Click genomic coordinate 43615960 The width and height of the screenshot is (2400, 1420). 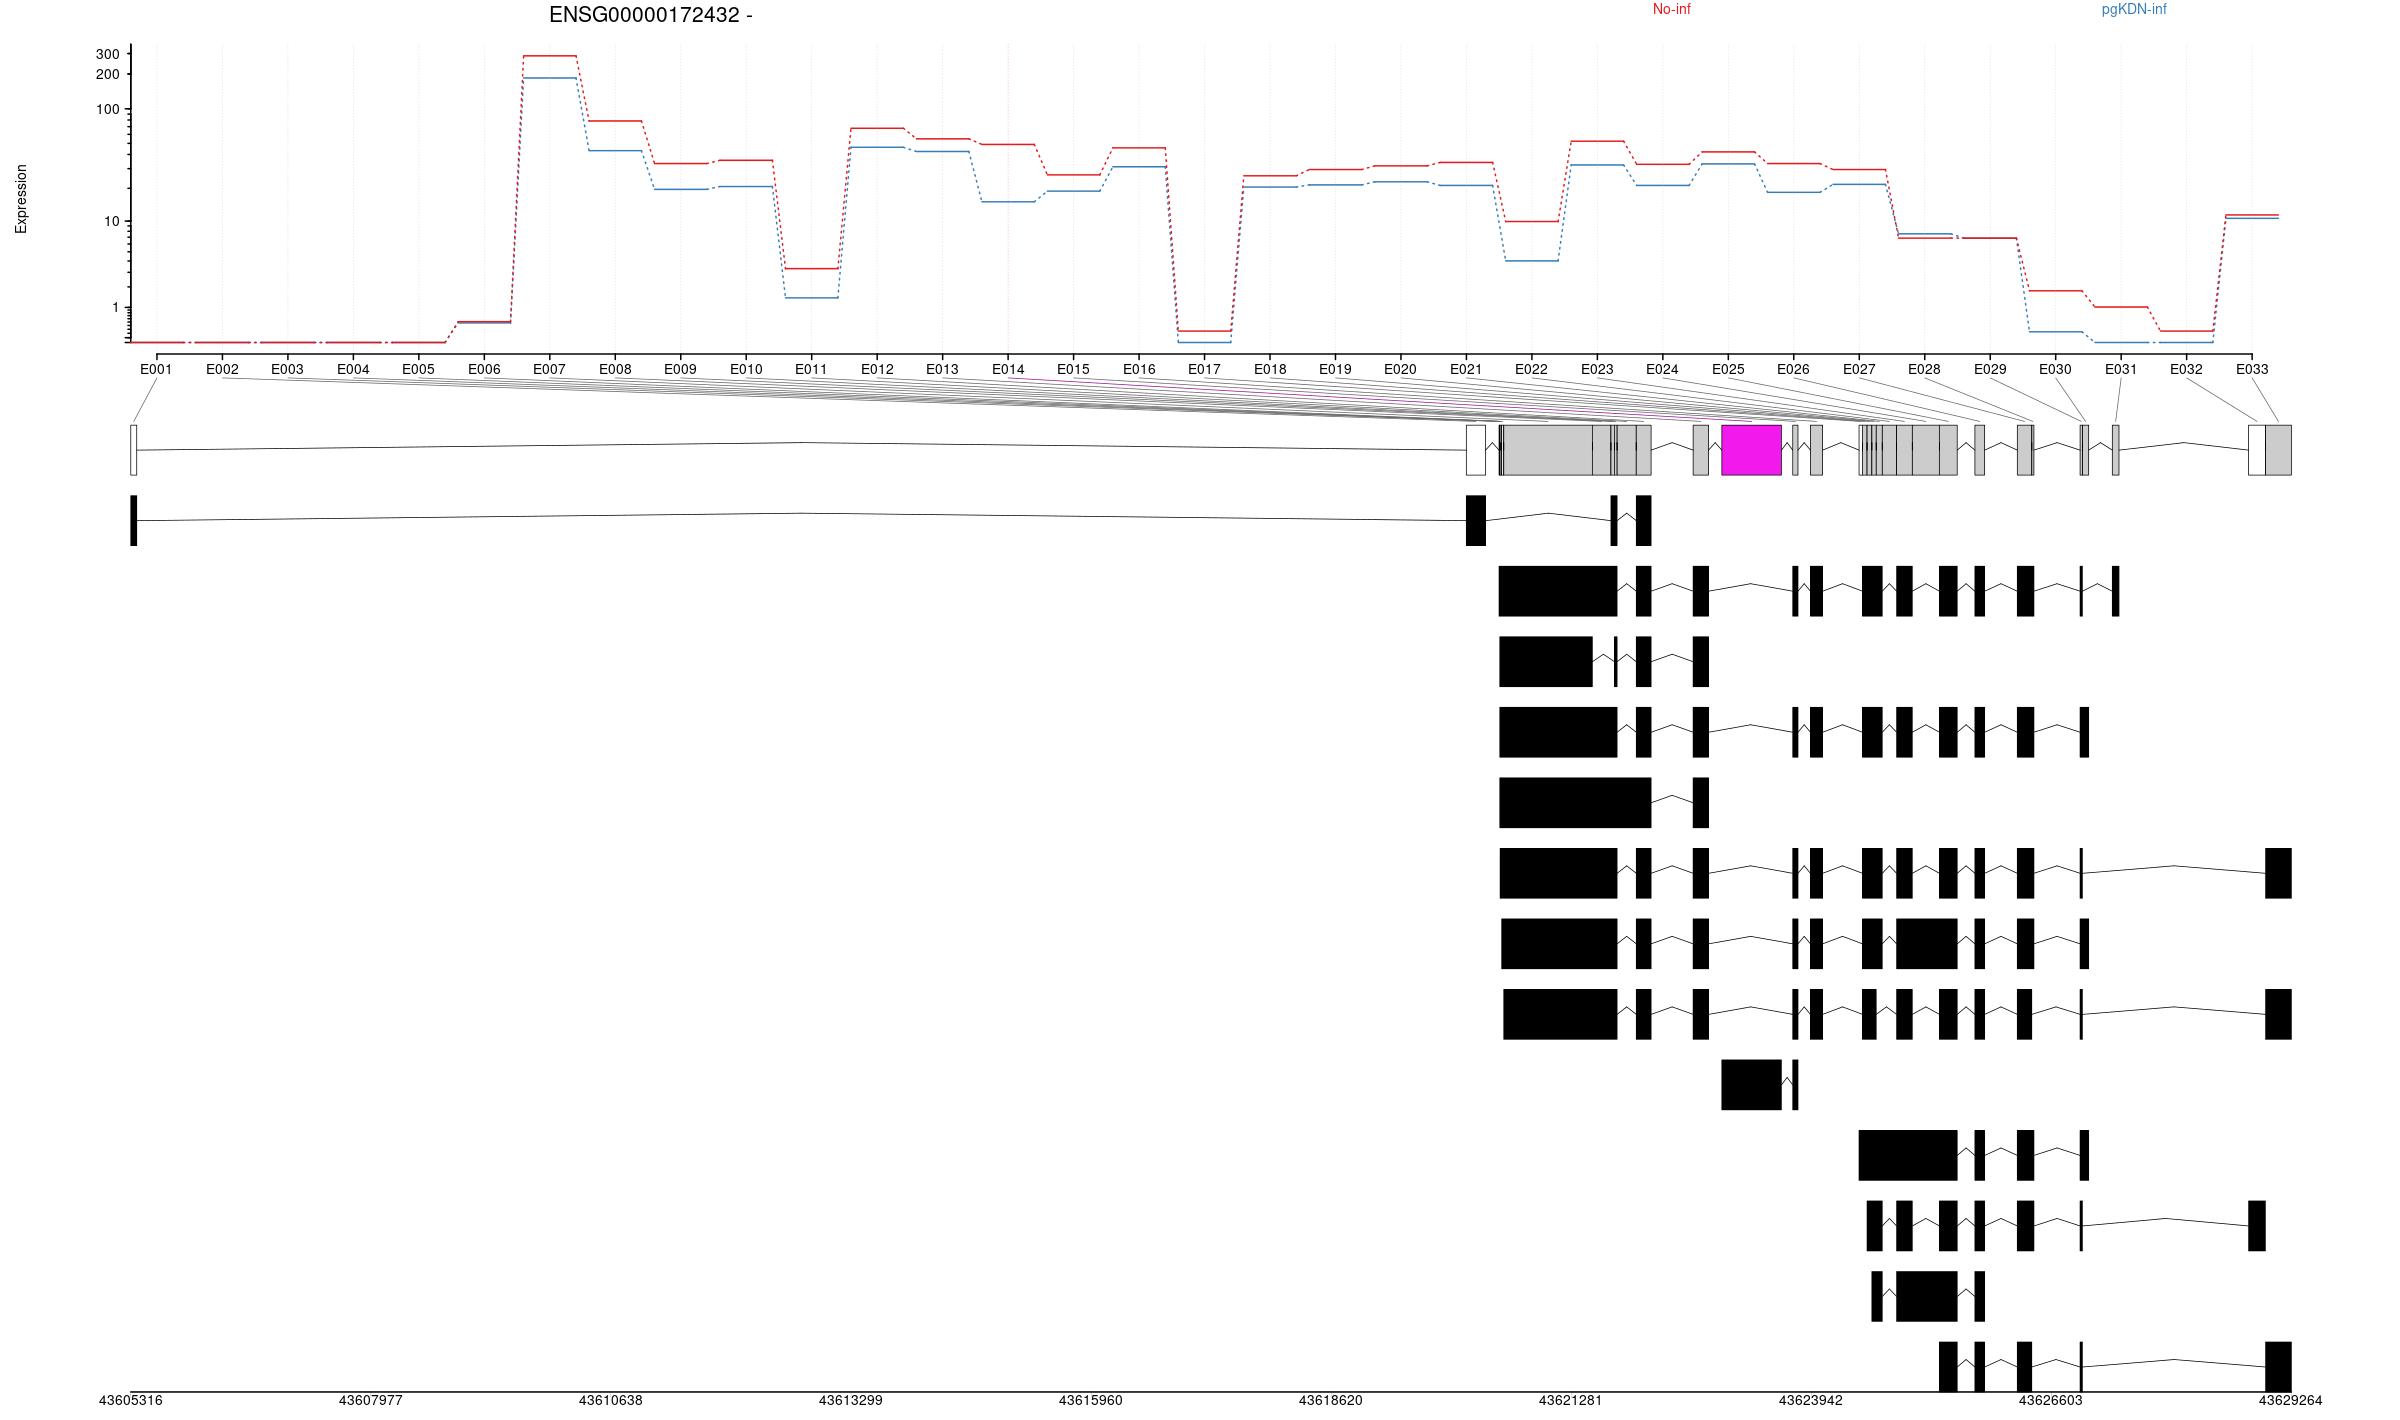[1091, 1400]
